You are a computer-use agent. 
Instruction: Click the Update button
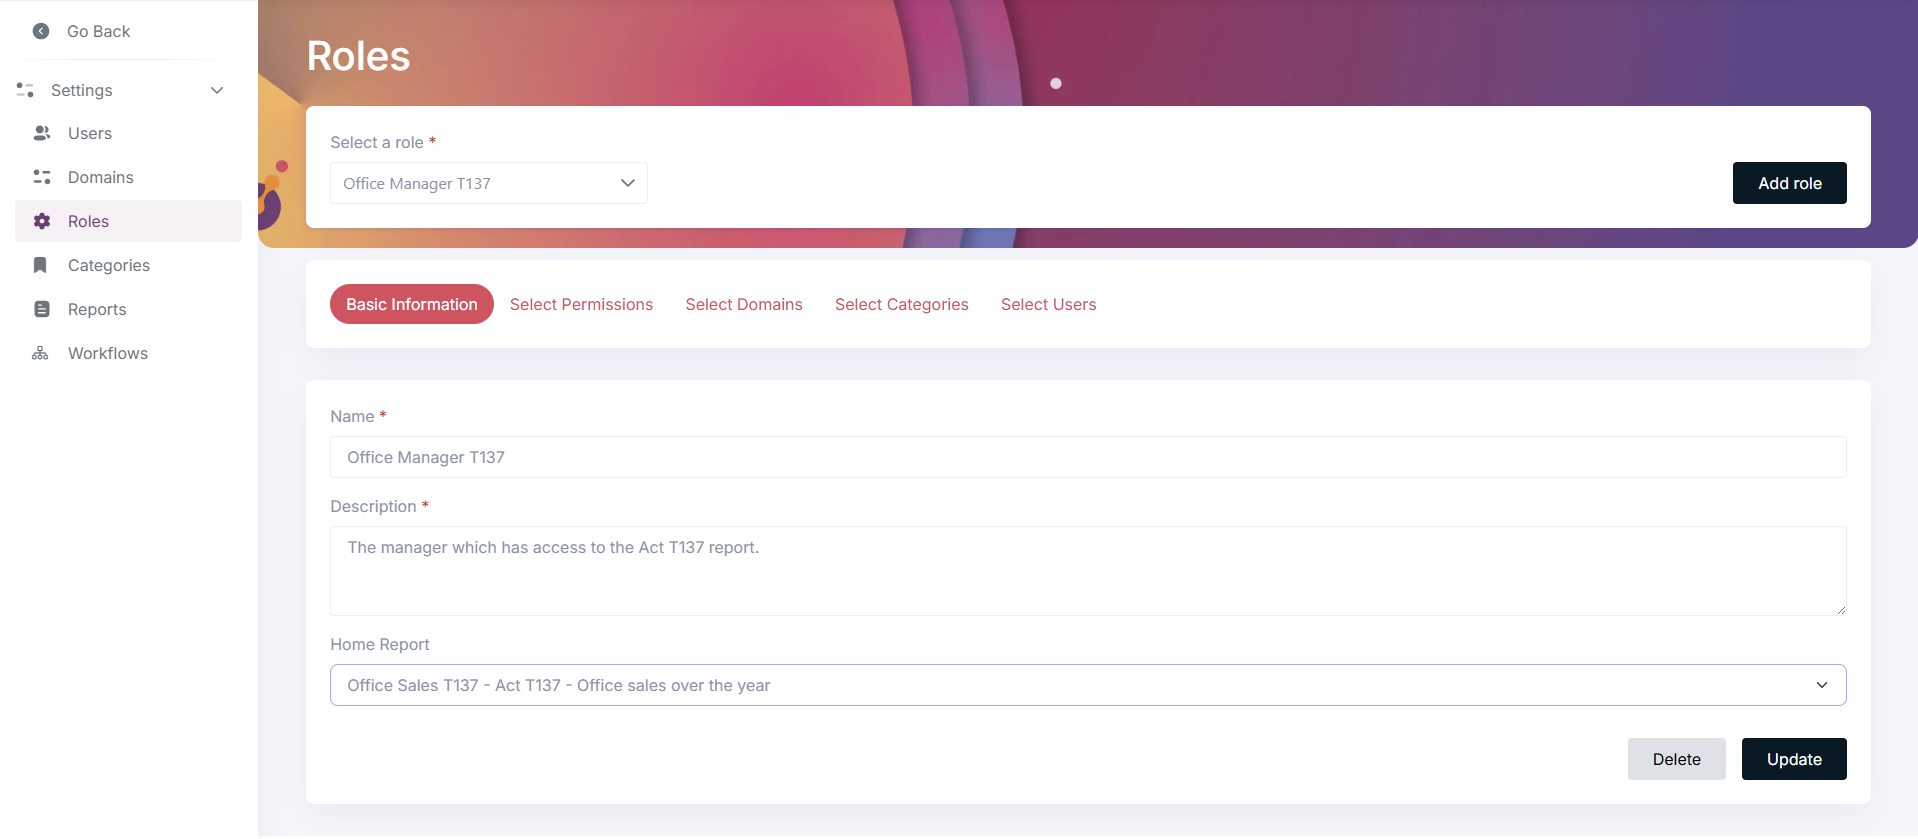[x=1793, y=759]
